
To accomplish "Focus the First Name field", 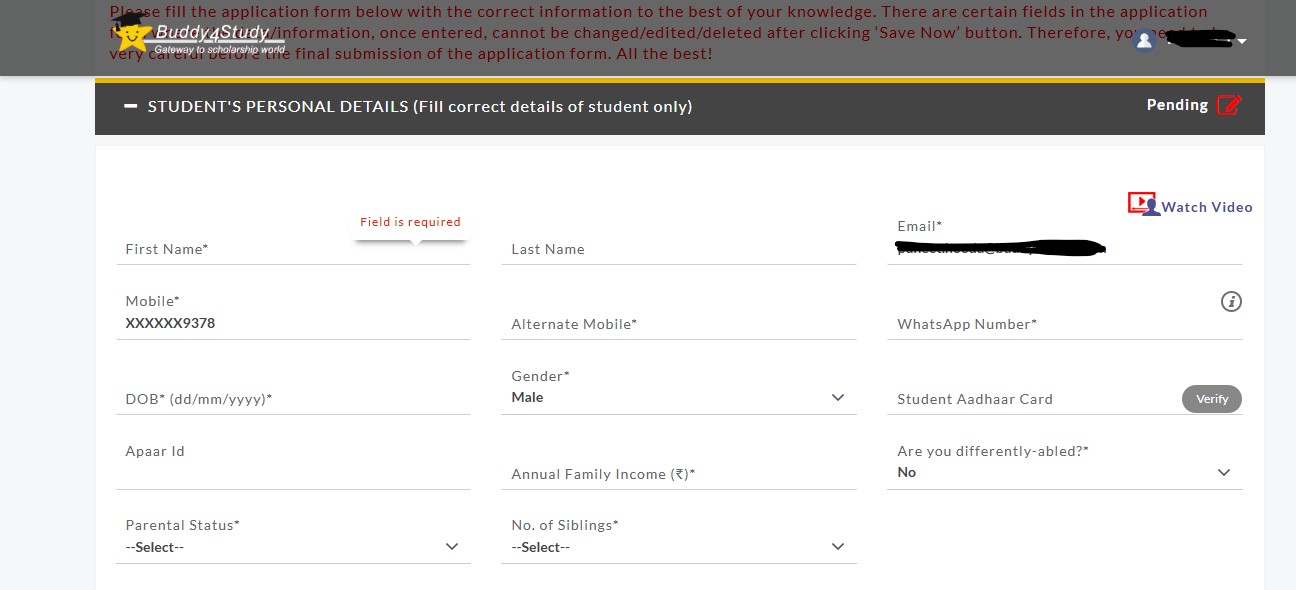I will tap(293, 249).
